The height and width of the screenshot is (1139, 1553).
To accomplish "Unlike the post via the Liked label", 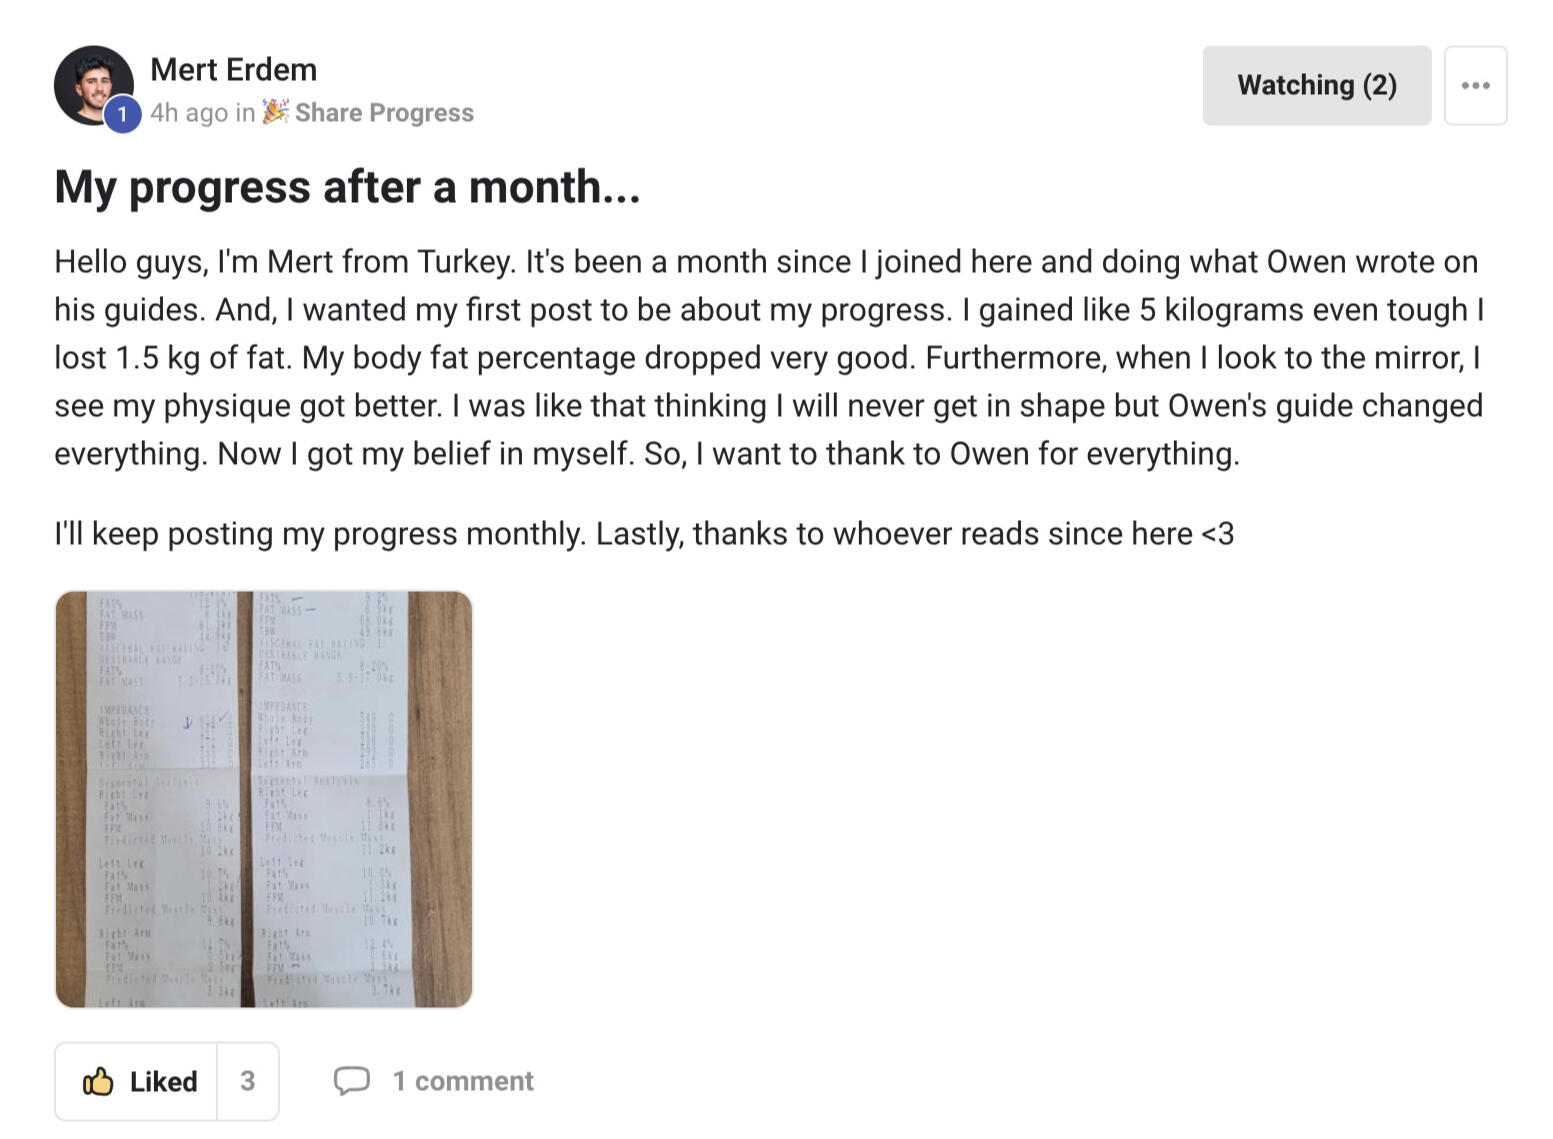I will pyautogui.click(x=163, y=1081).
